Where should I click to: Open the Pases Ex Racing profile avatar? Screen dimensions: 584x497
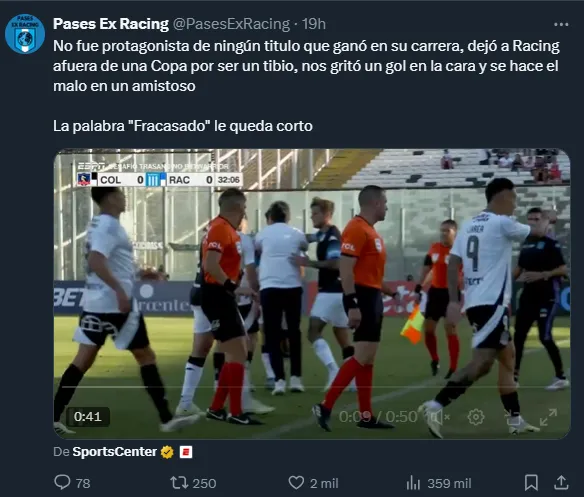click(25, 34)
